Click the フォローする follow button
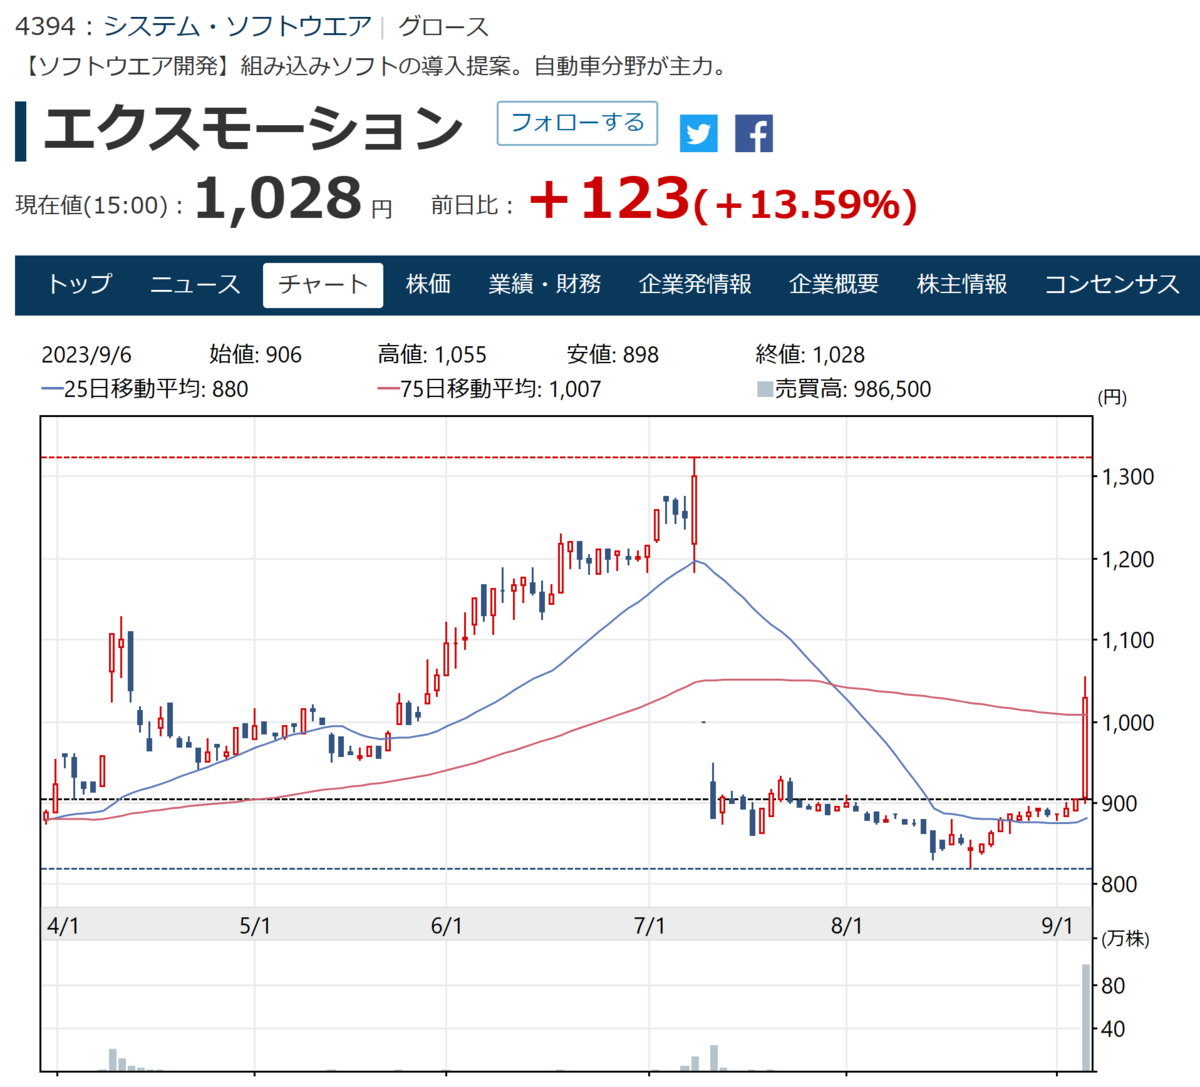 tap(577, 123)
